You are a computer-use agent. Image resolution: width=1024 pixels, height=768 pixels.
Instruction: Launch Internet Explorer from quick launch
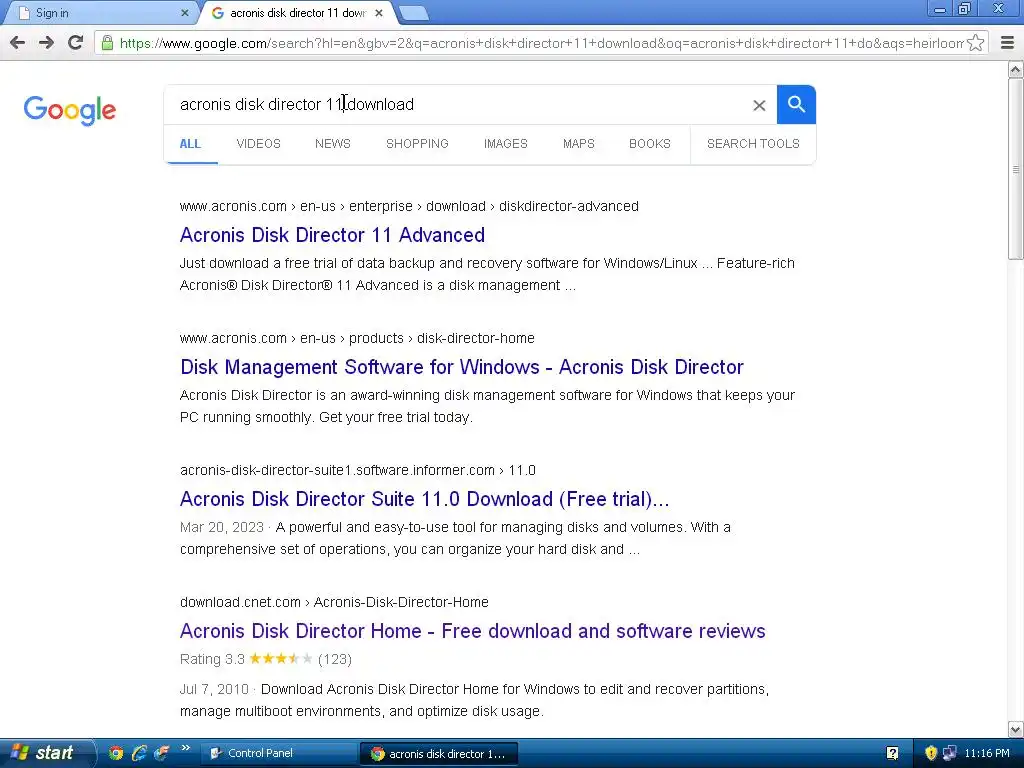[138, 753]
